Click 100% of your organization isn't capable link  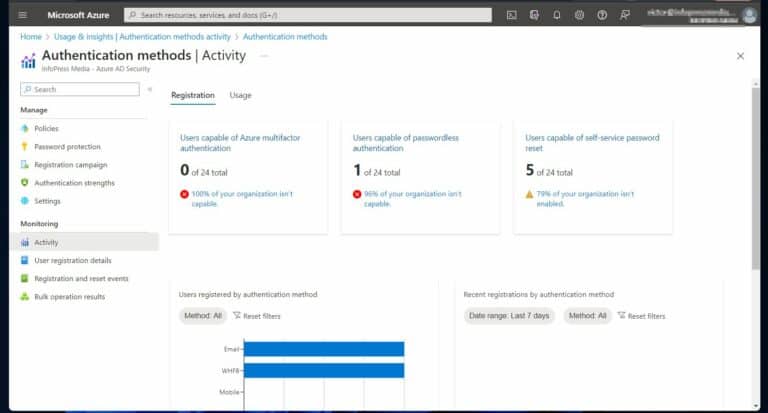coord(242,198)
